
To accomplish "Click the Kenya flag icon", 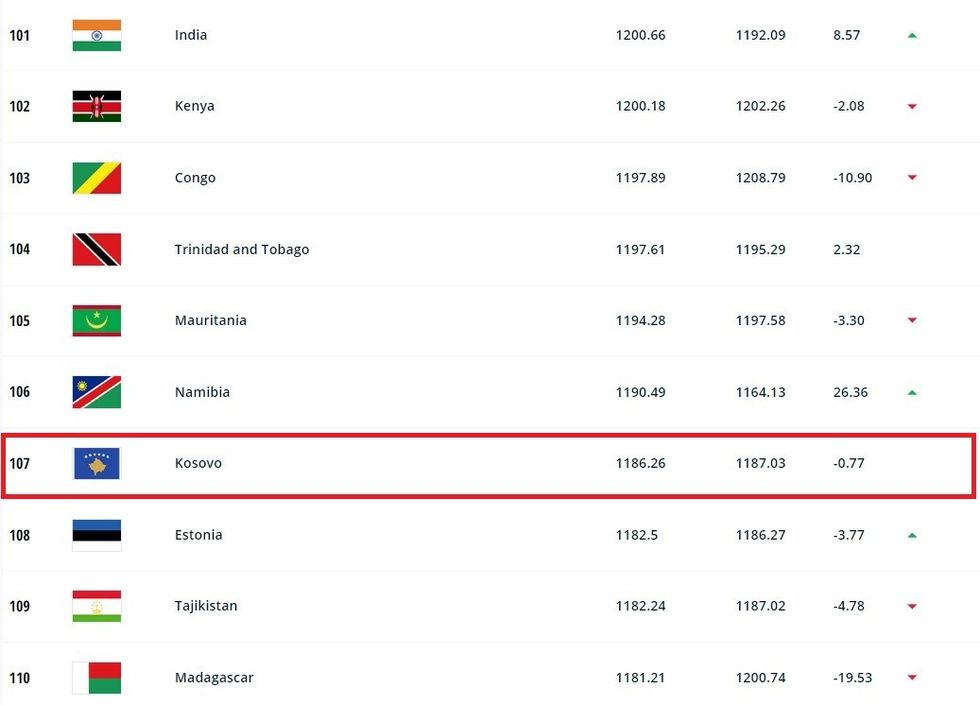I will click(97, 106).
